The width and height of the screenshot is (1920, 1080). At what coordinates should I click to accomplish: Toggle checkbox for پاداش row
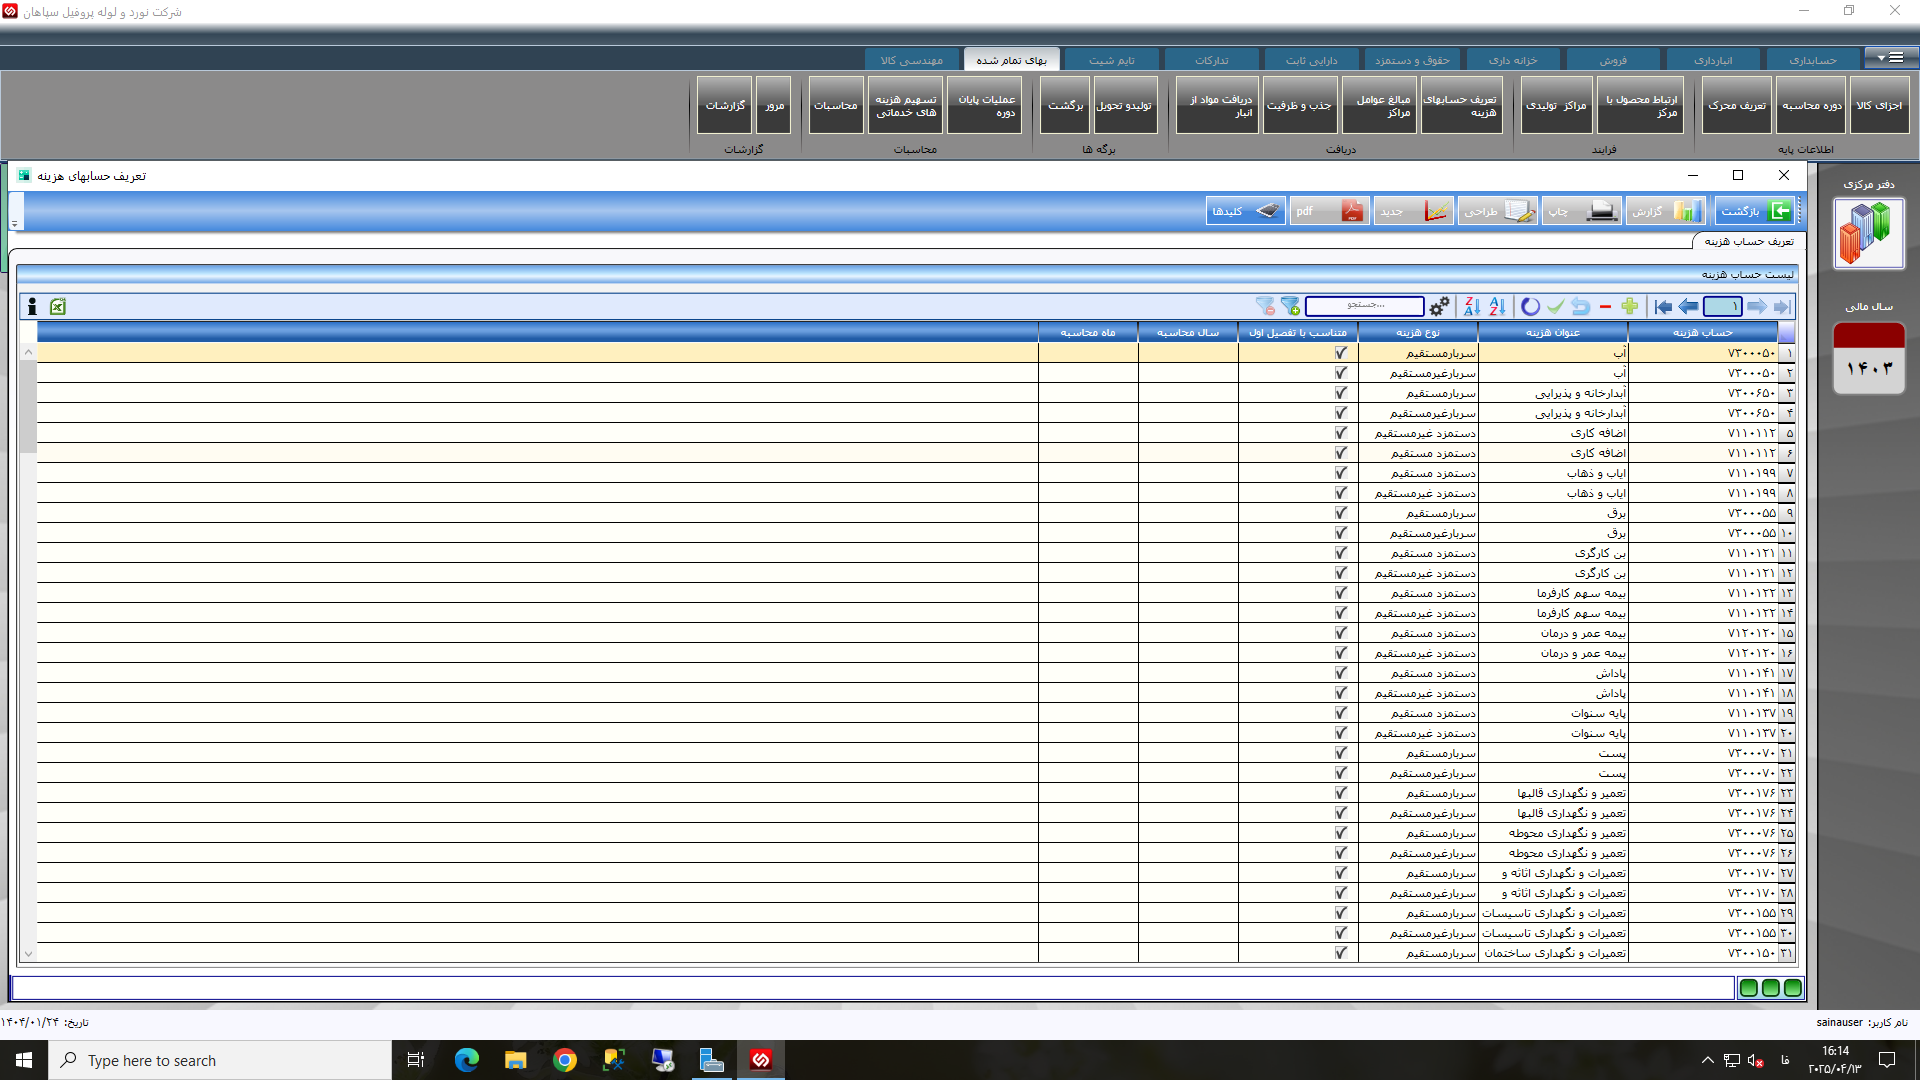(x=1341, y=673)
